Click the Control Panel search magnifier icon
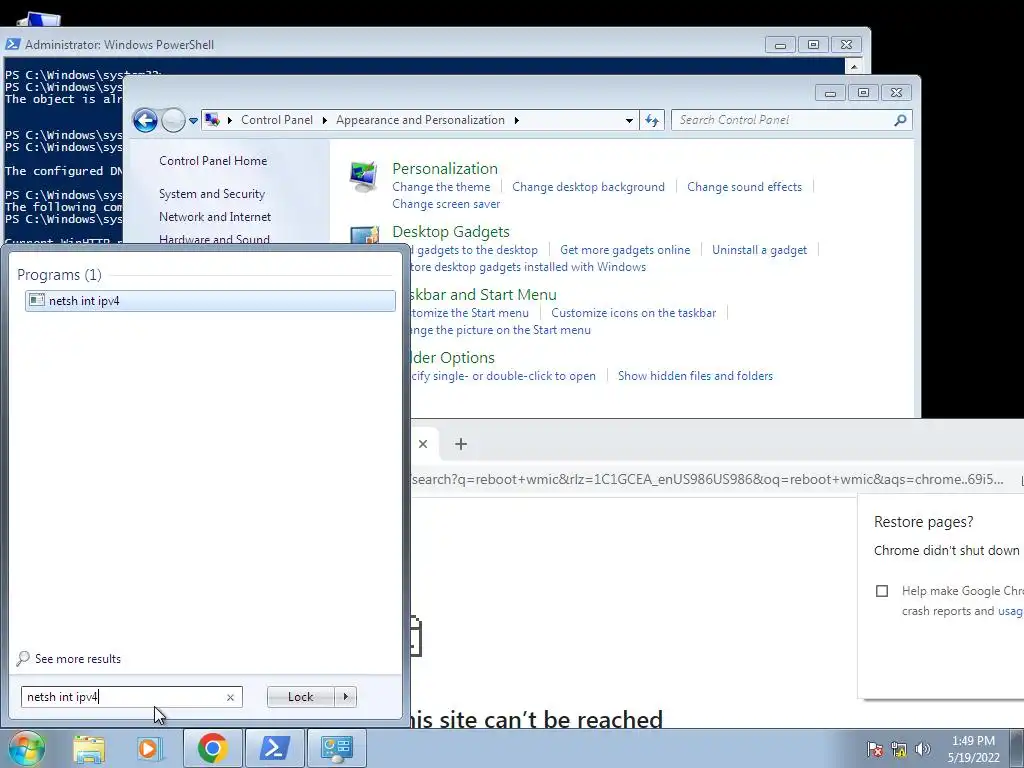Viewport: 1024px width, 768px height. [901, 120]
